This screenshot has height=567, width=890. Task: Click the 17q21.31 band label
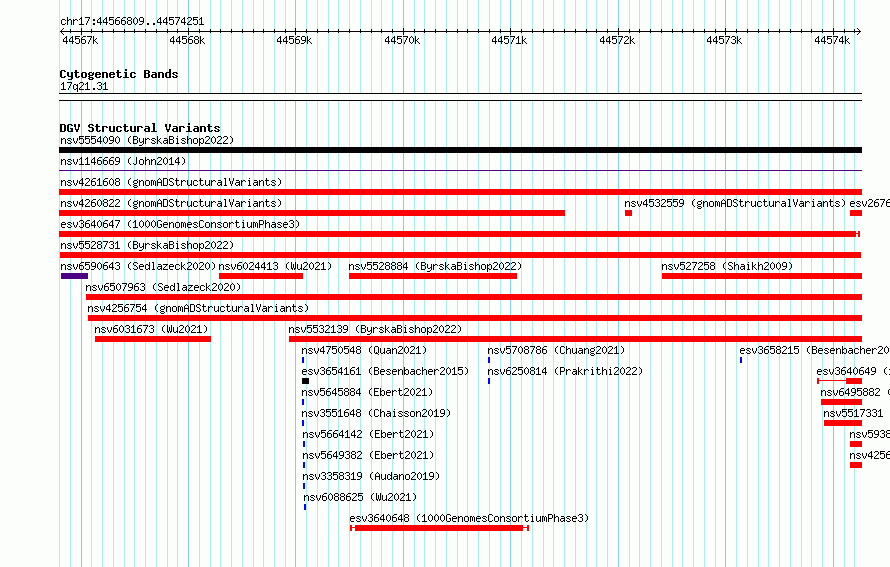click(84, 86)
